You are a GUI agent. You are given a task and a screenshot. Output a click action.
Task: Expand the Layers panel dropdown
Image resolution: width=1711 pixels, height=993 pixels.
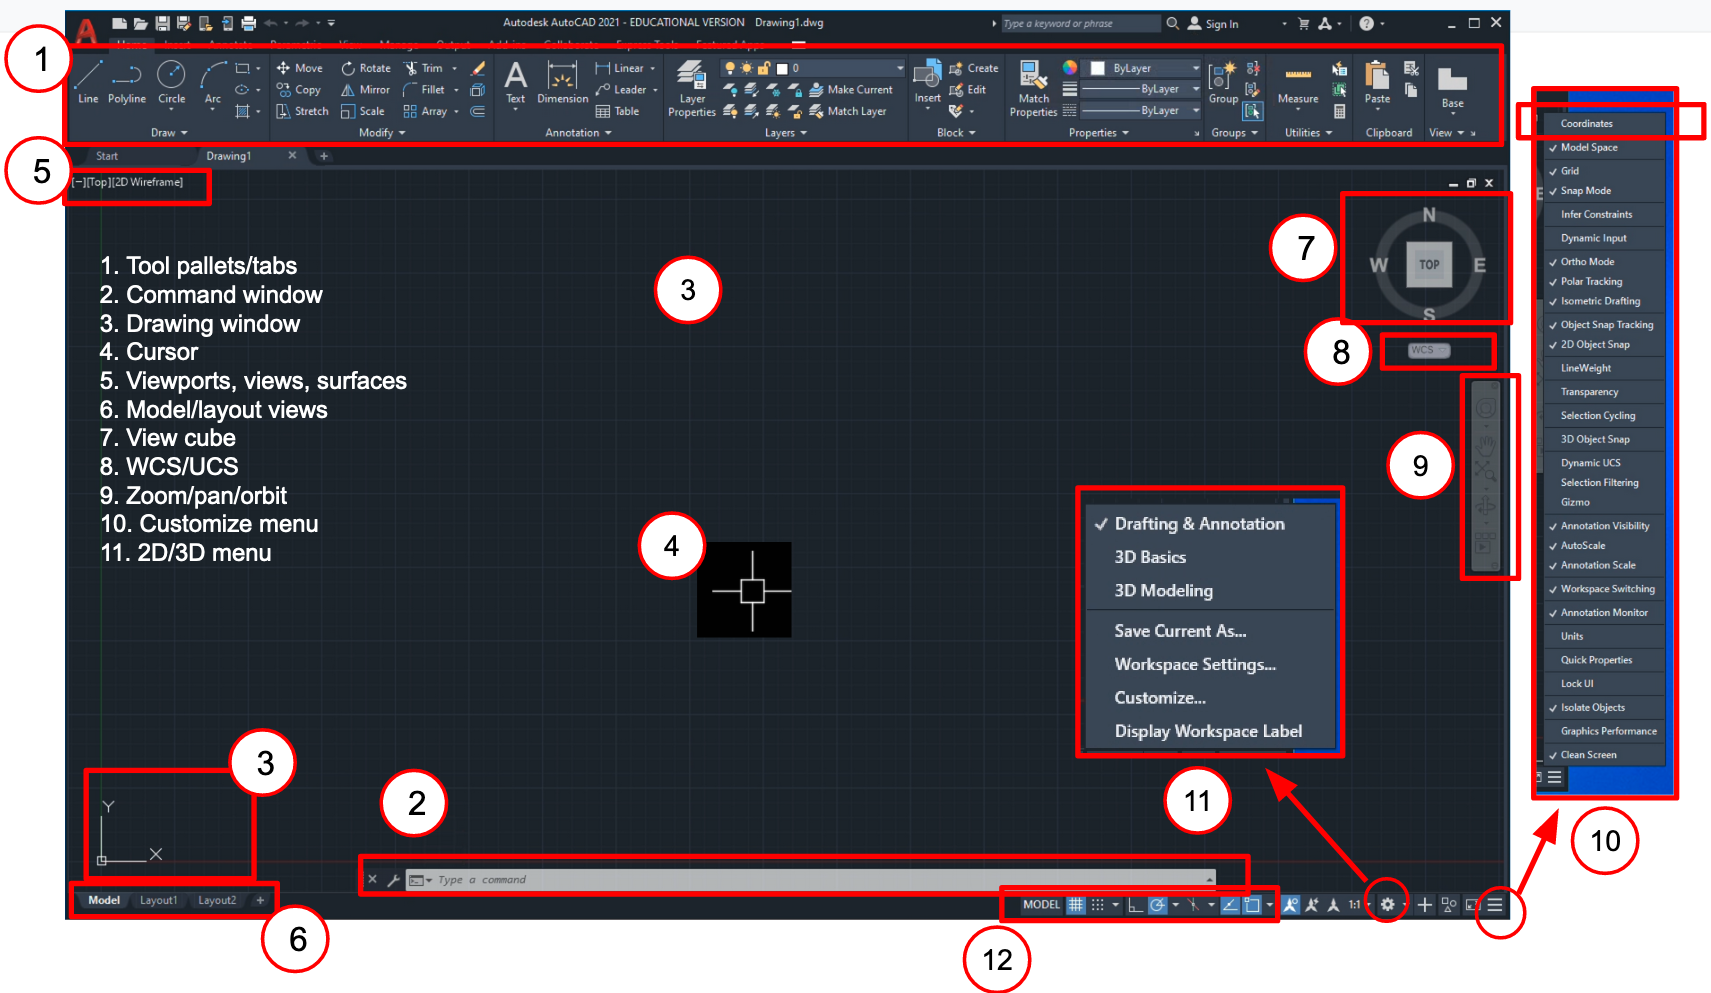pyautogui.click(x=785, y=133)
